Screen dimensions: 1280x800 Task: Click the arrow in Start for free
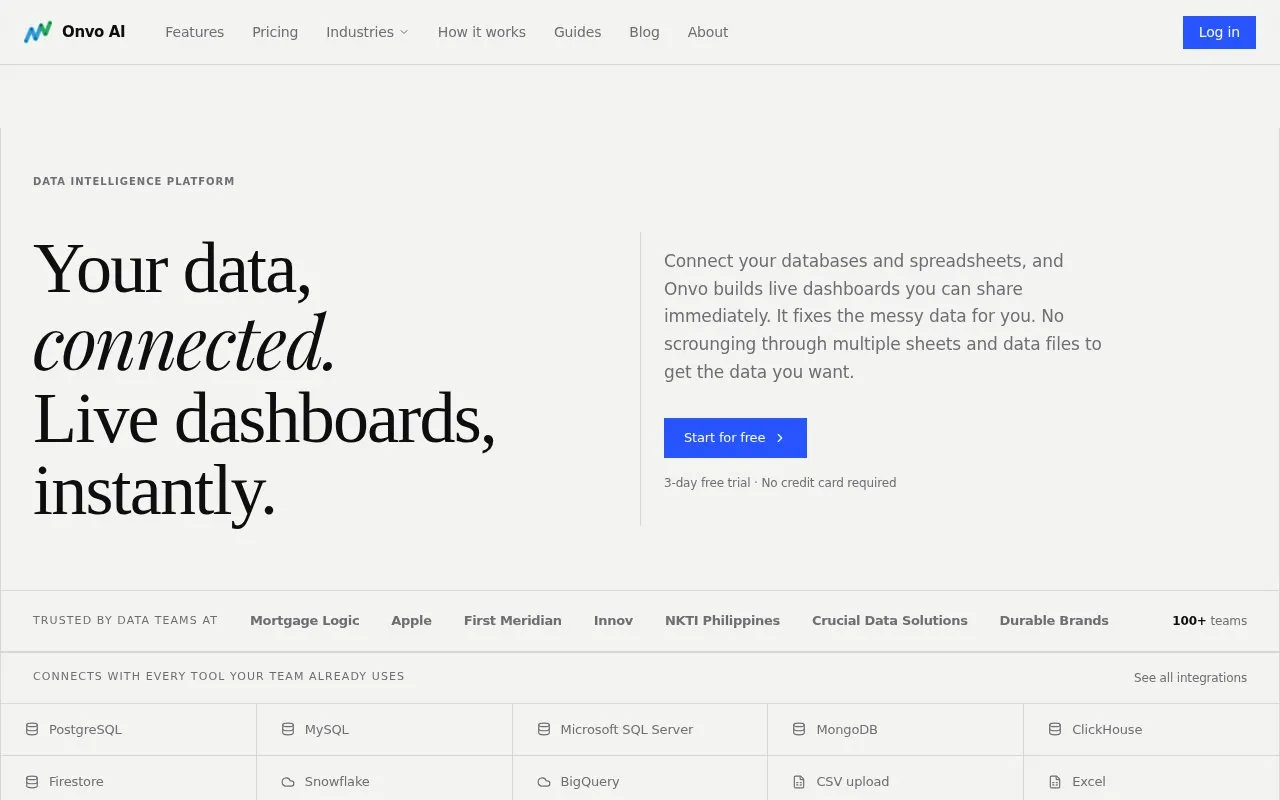point(780,438)
